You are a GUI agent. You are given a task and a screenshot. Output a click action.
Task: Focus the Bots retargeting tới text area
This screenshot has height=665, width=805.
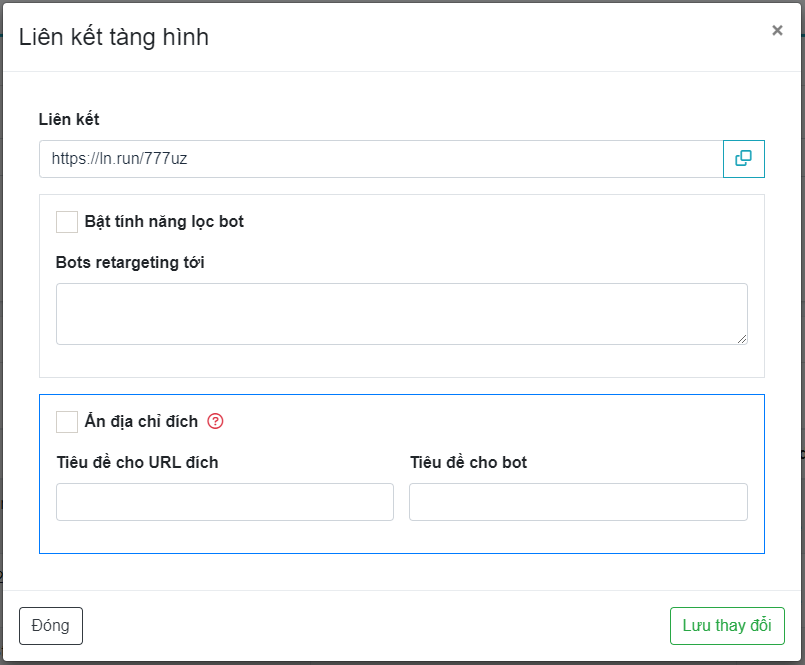tap(401, 314)
